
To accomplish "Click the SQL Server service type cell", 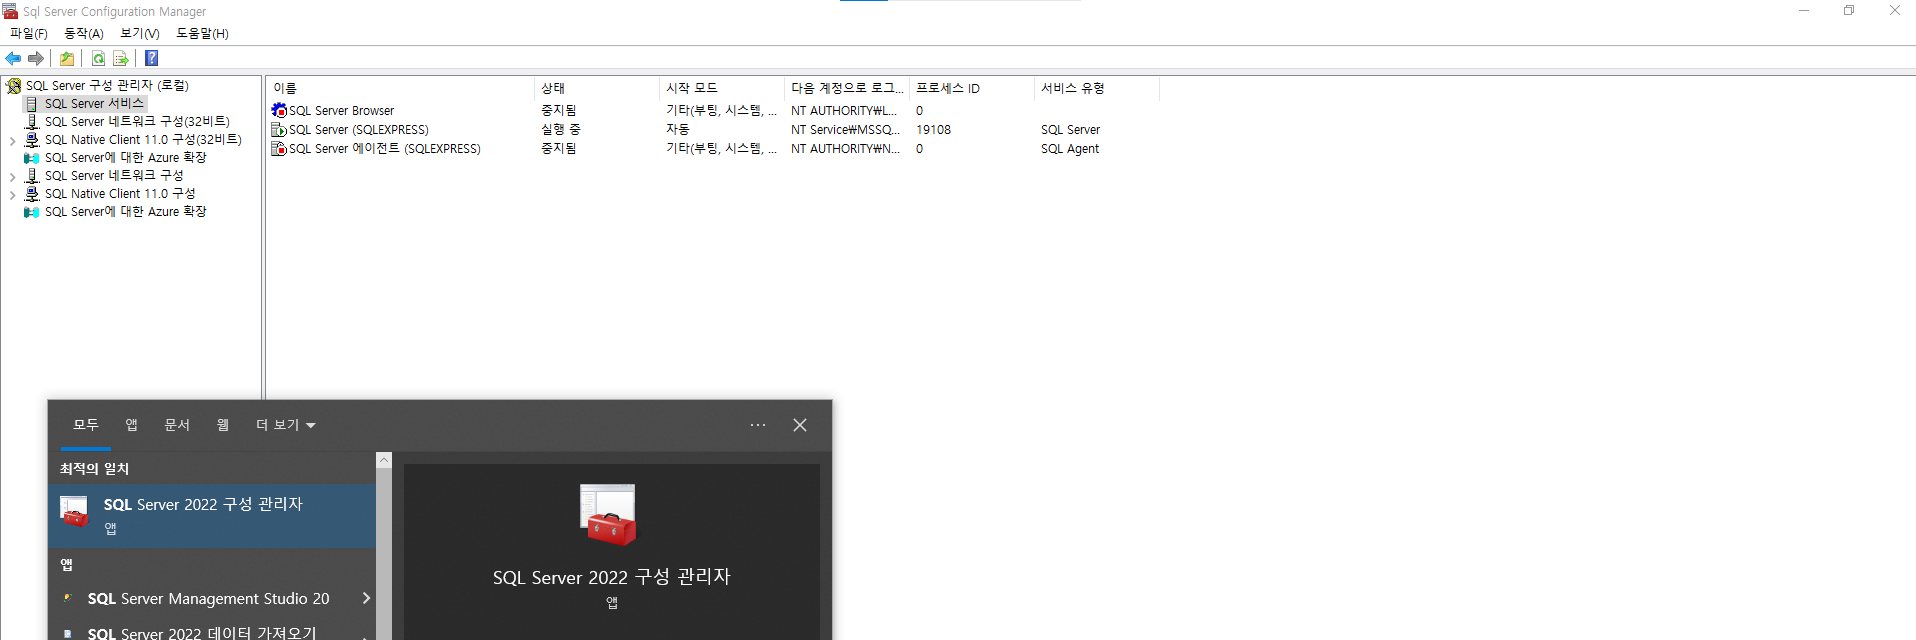I will [1070, 130].
